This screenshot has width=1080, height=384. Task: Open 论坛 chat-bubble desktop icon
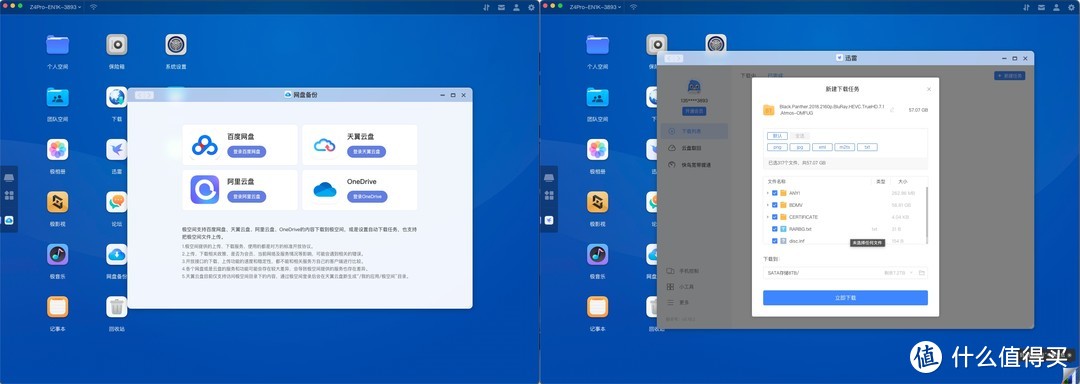tap(117, 202)
